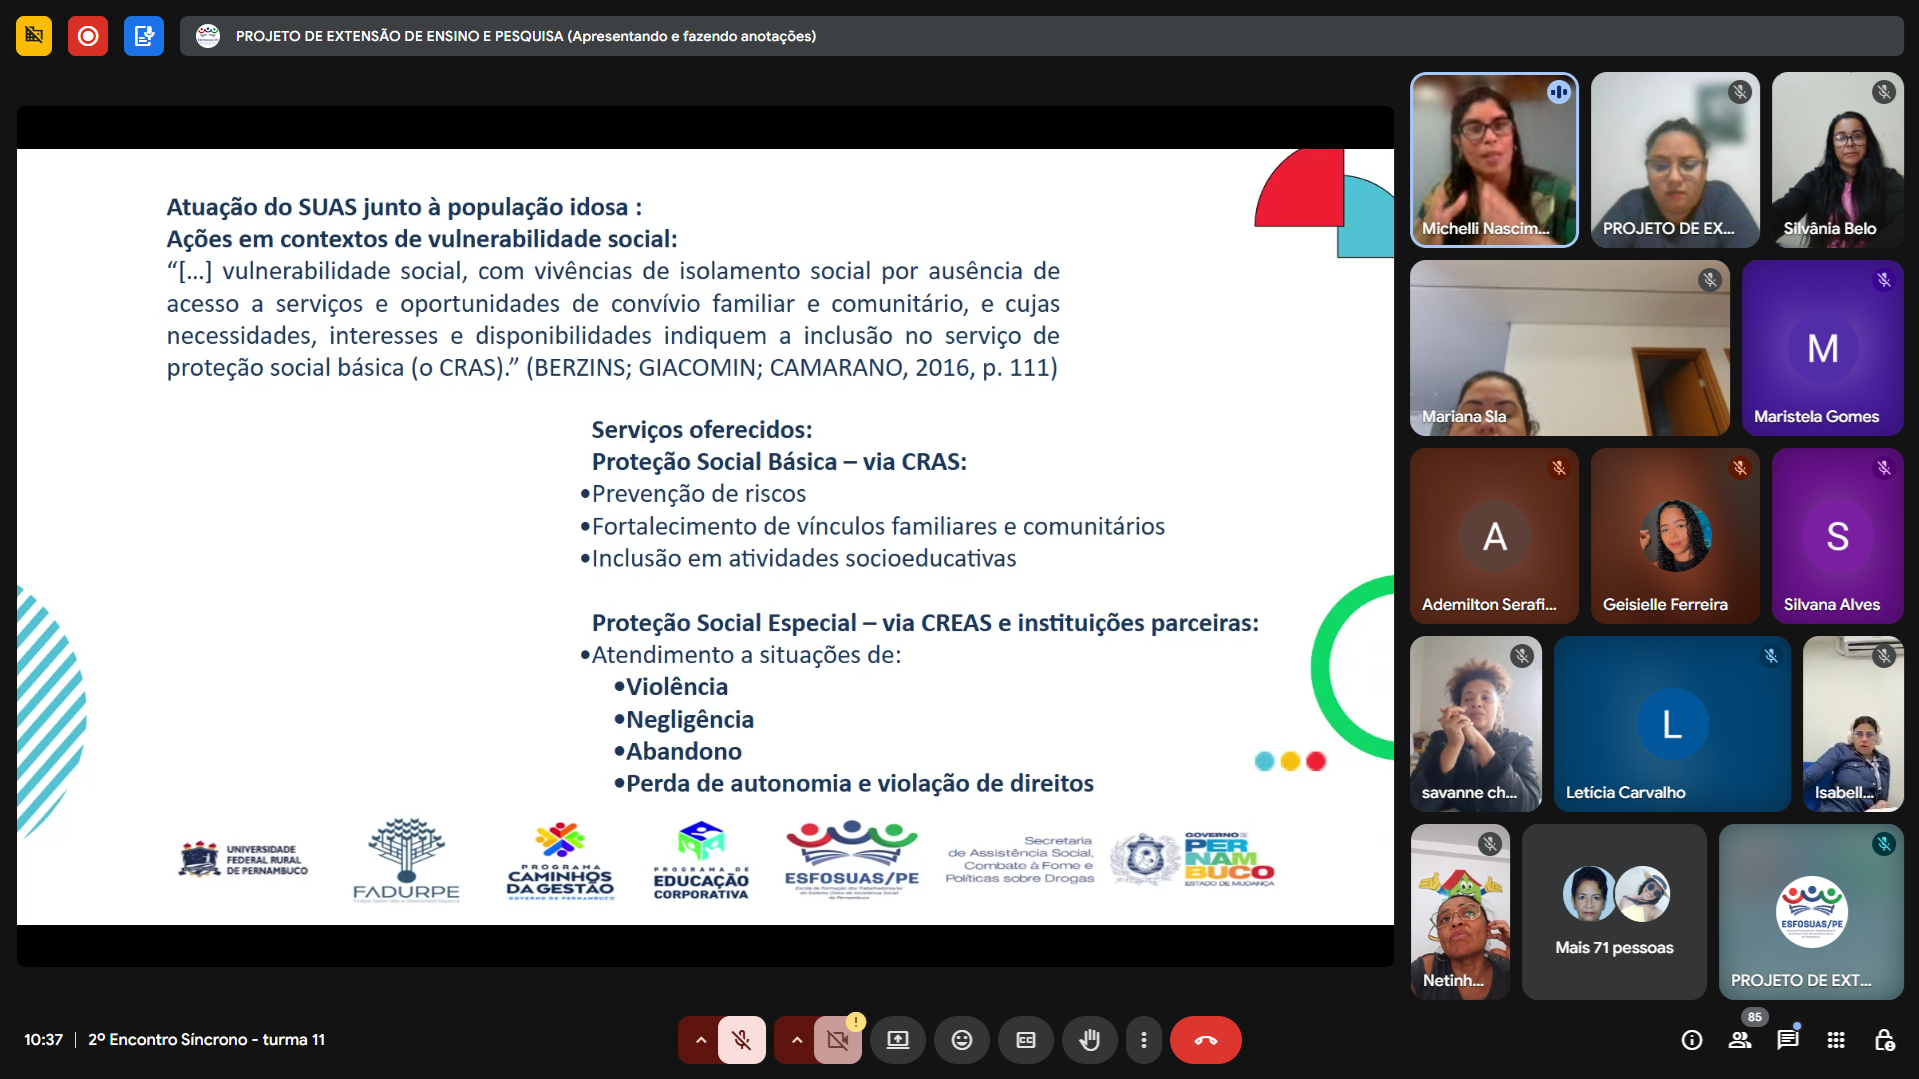The image size is (1919, 1079).
Task: Open emoji reactions button
Action: pyautogui.click(x=962, y=1040)
